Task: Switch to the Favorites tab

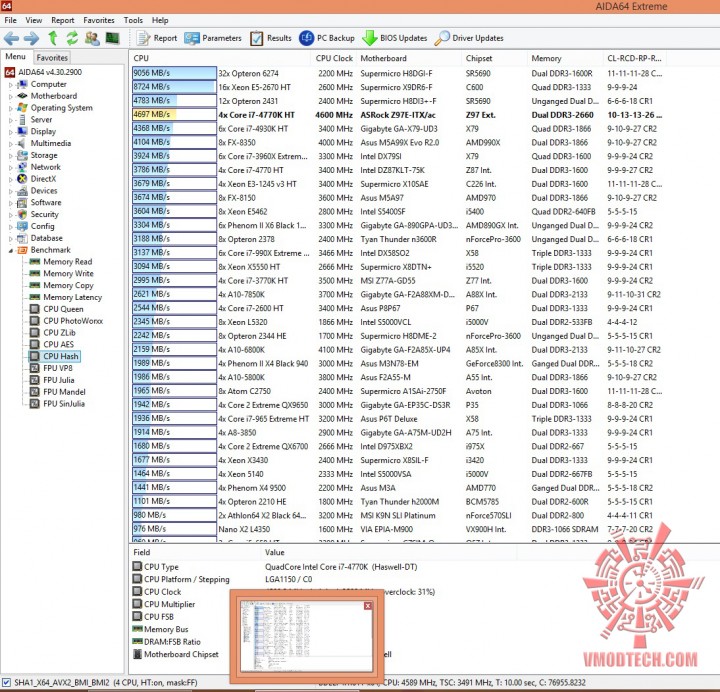Action: pyautogui.click(x=52, y=57)
